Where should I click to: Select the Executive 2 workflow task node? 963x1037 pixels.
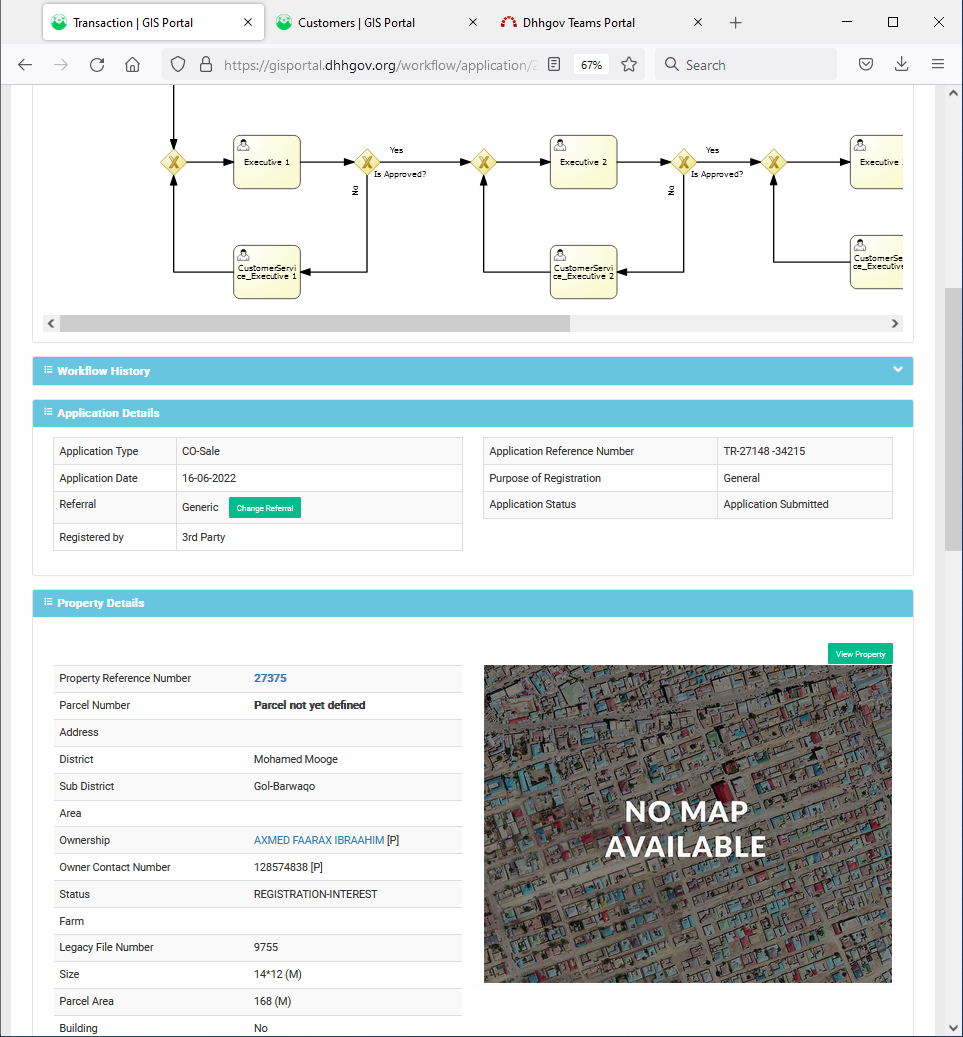click(583, 162)
